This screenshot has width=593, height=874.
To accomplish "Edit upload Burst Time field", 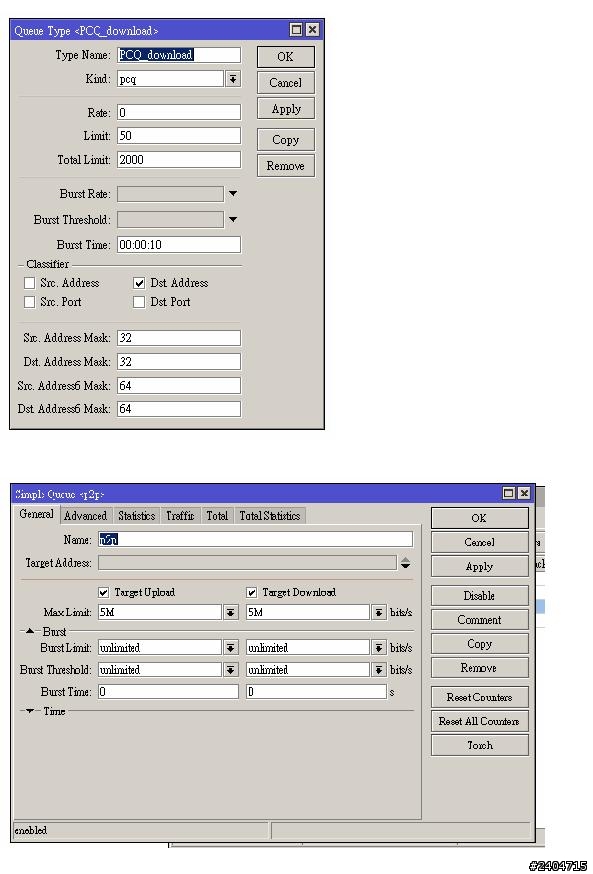I will pyautogui.click(x=168, y=692).
